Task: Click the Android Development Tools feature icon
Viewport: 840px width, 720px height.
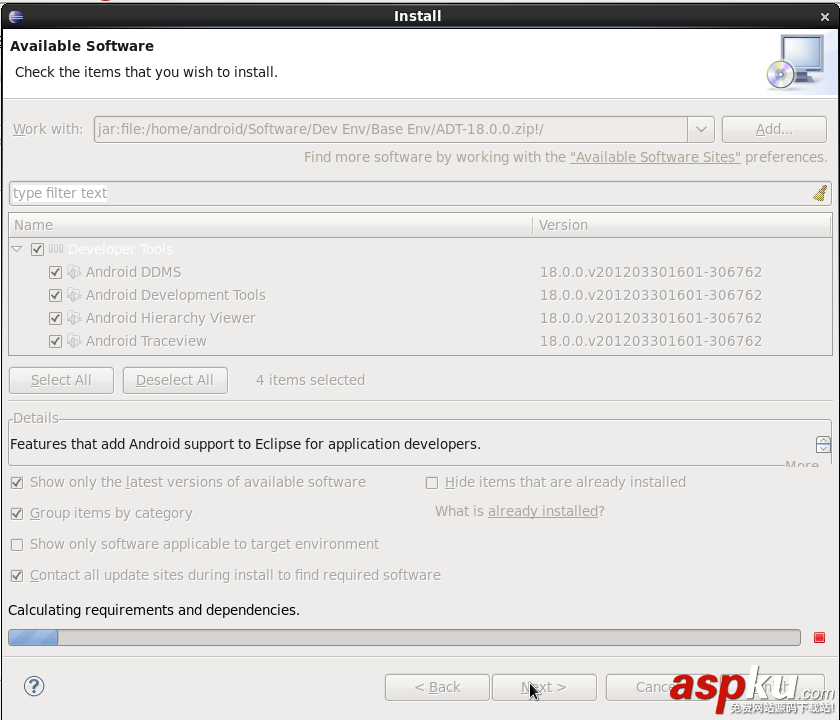Action: coord(74,295)
